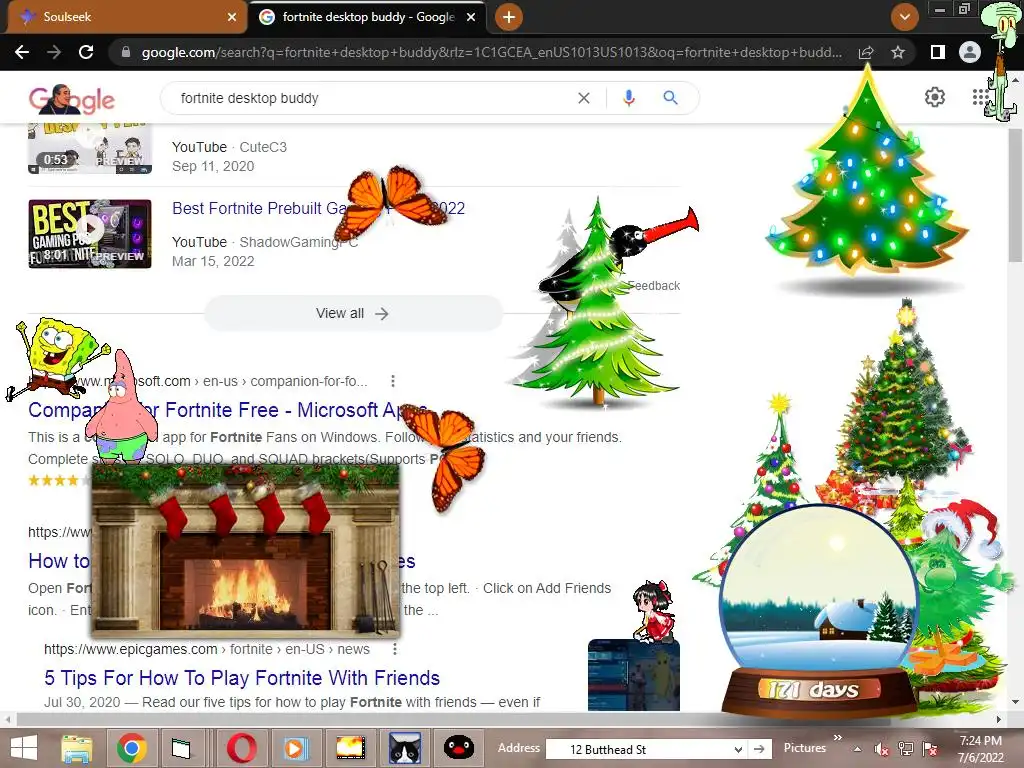The image size is (1024, 768).
Task: Reload the Google search page
Action: tap(86, 52)
